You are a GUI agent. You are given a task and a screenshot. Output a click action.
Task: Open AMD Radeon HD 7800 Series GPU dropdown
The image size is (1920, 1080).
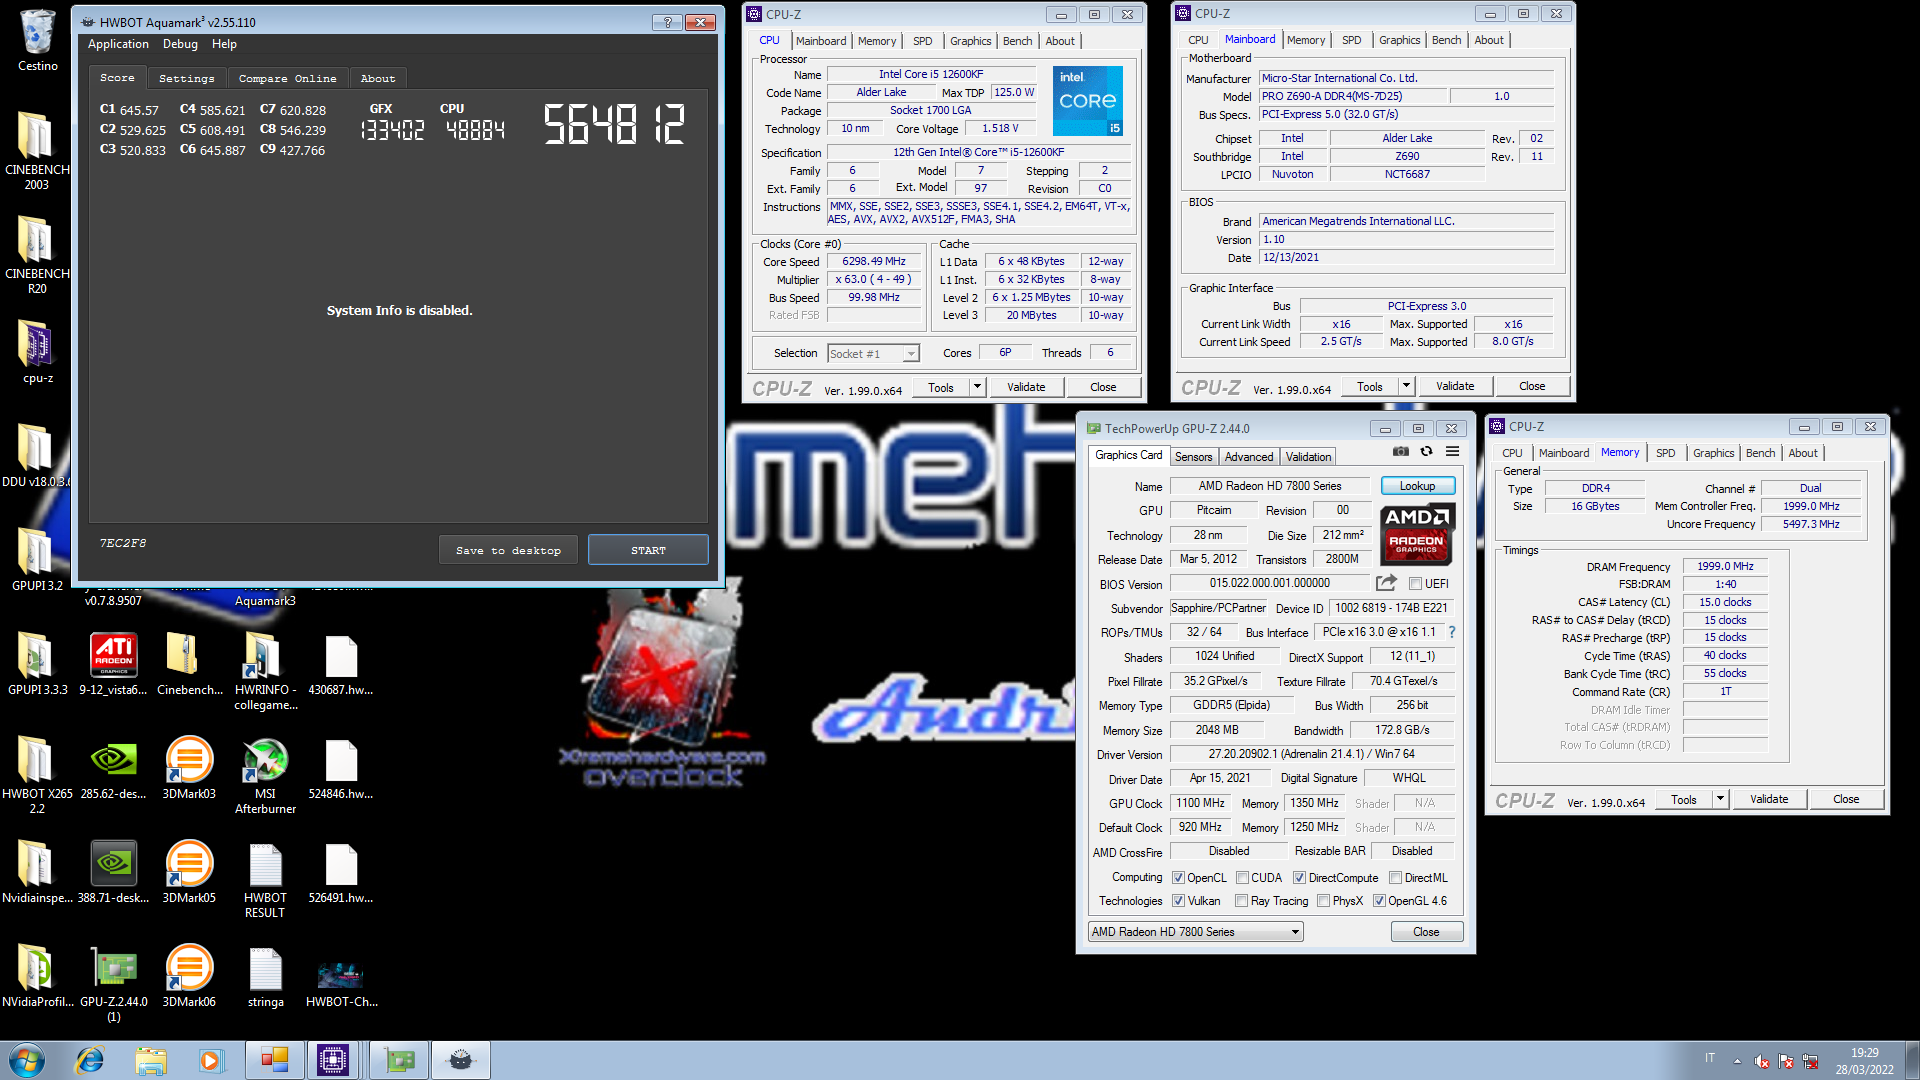point(1195,932)
